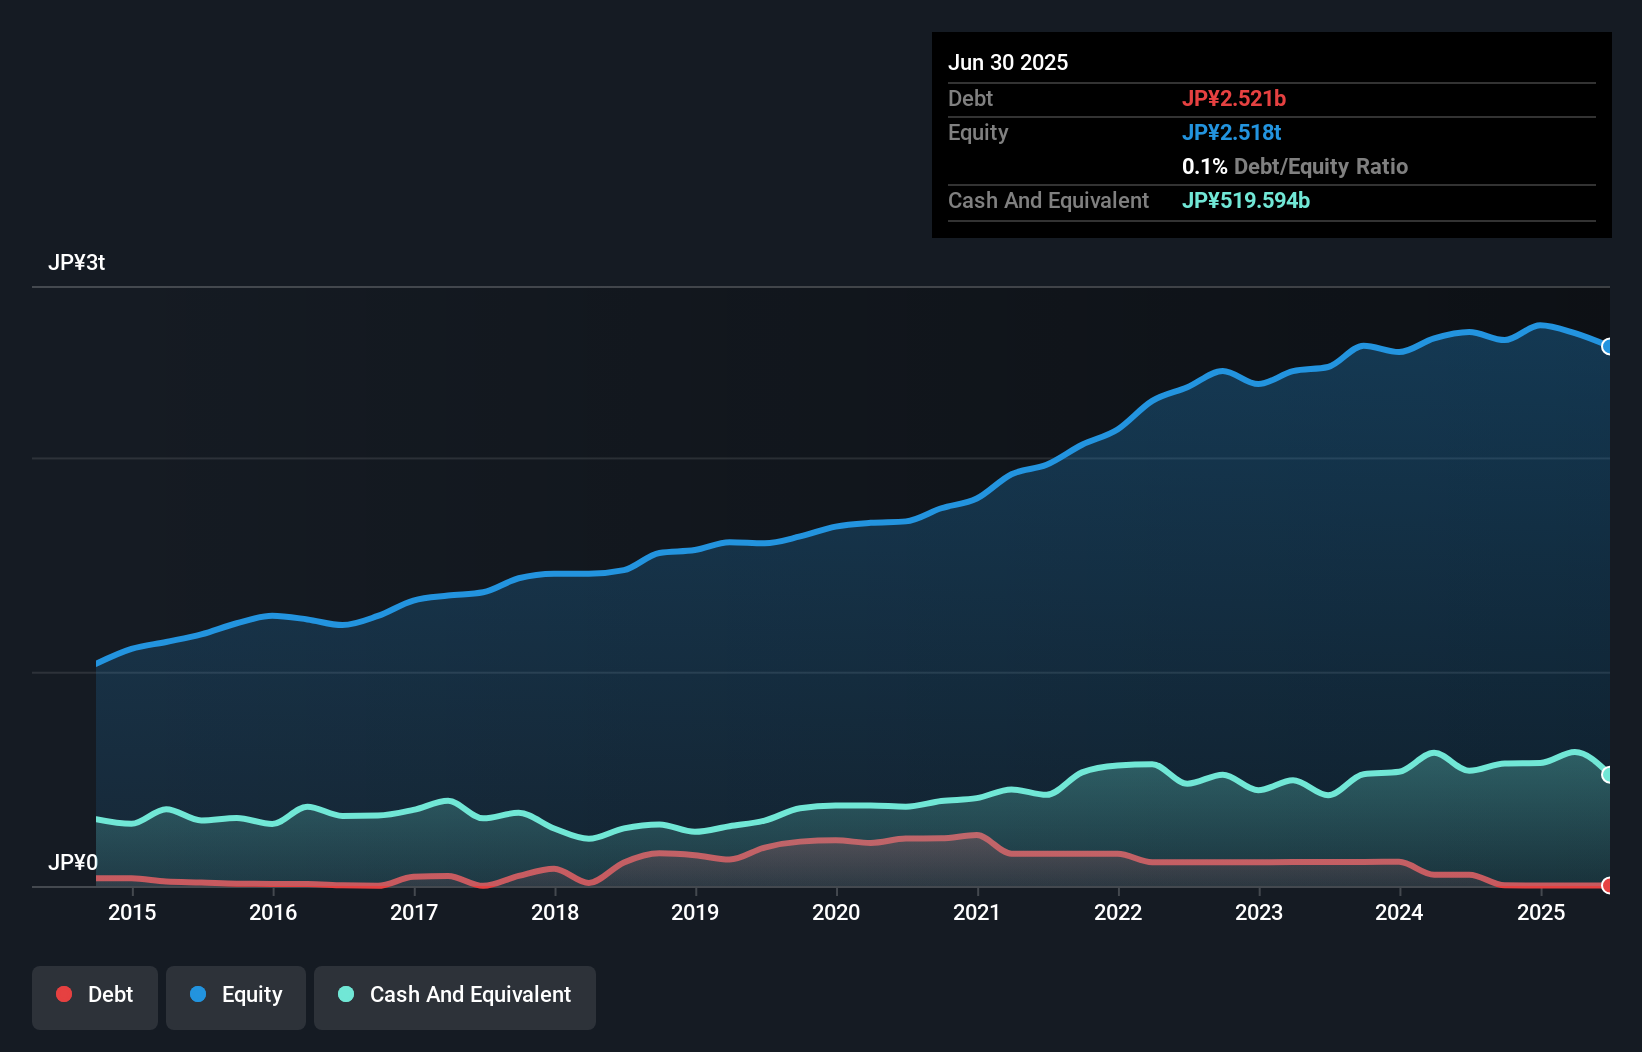Expand the Debt/Equity Ratio row details
The height and width of the screenshot is (1052, 1642).
[1296, 166]
